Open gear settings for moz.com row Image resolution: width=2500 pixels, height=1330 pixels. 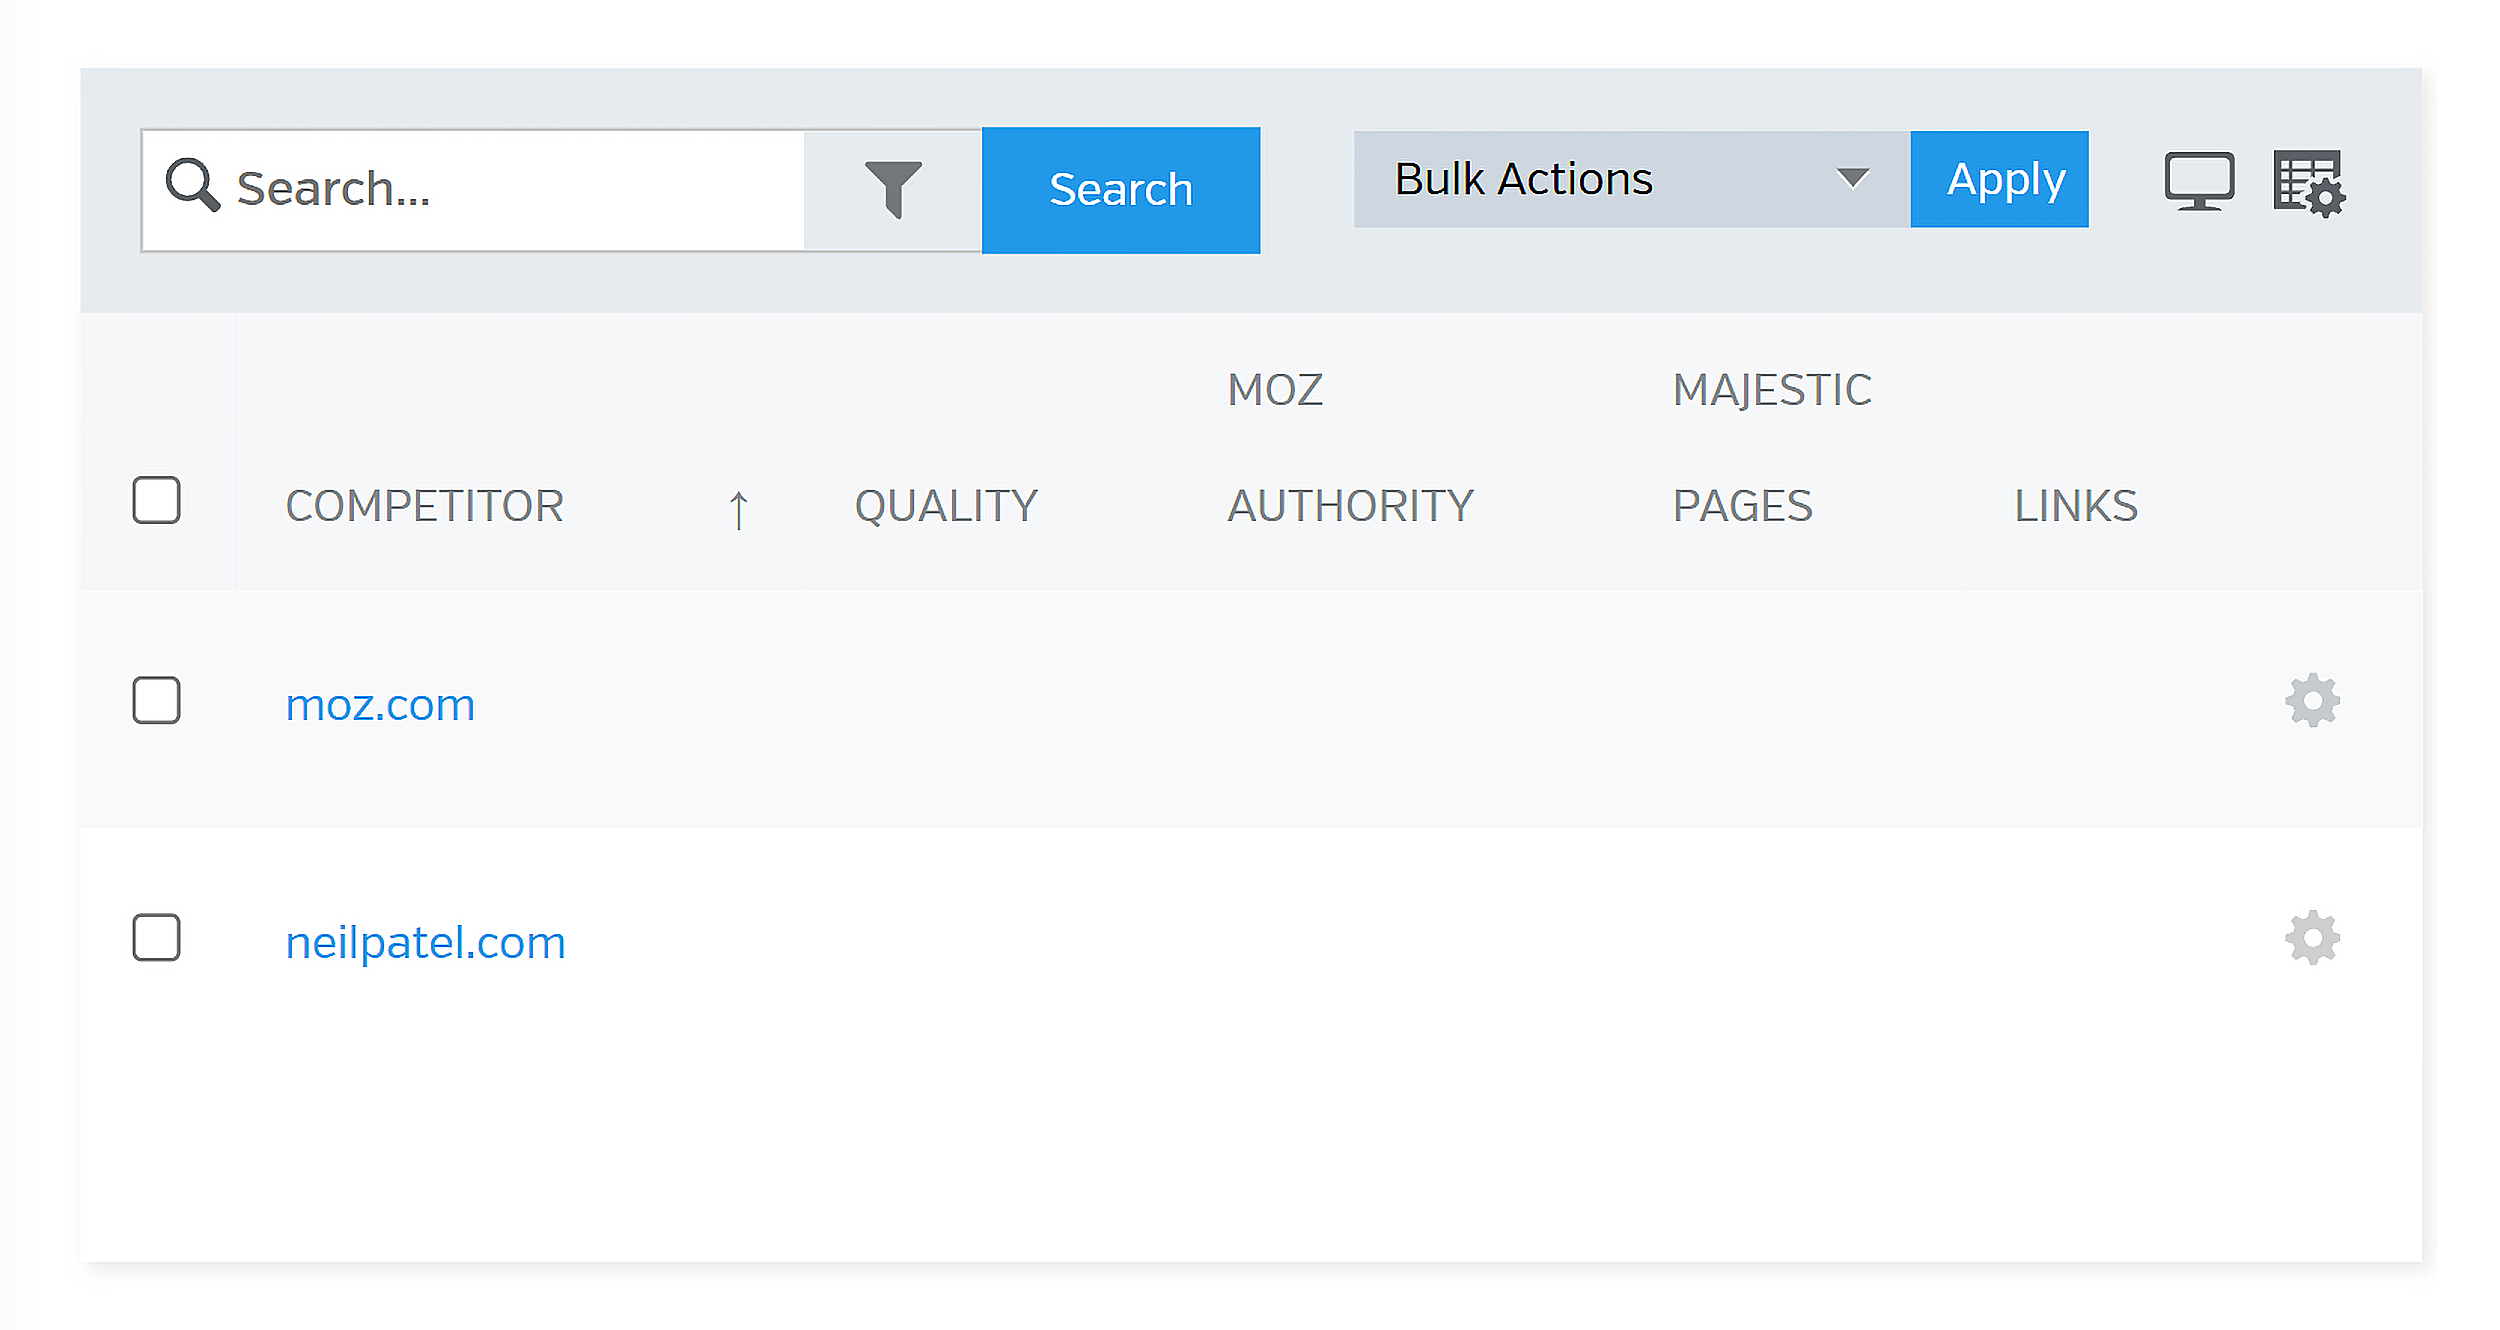coord(2312,701)
